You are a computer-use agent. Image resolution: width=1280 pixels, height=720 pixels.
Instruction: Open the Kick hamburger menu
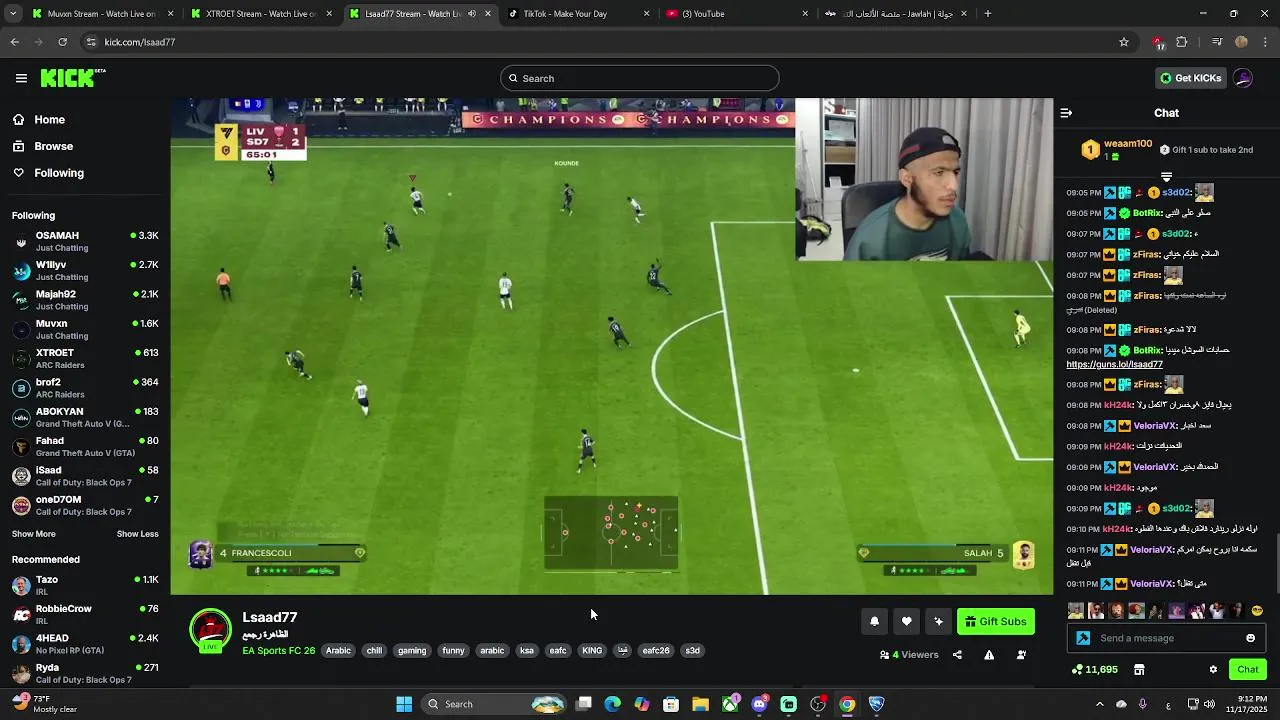[21, 78]
